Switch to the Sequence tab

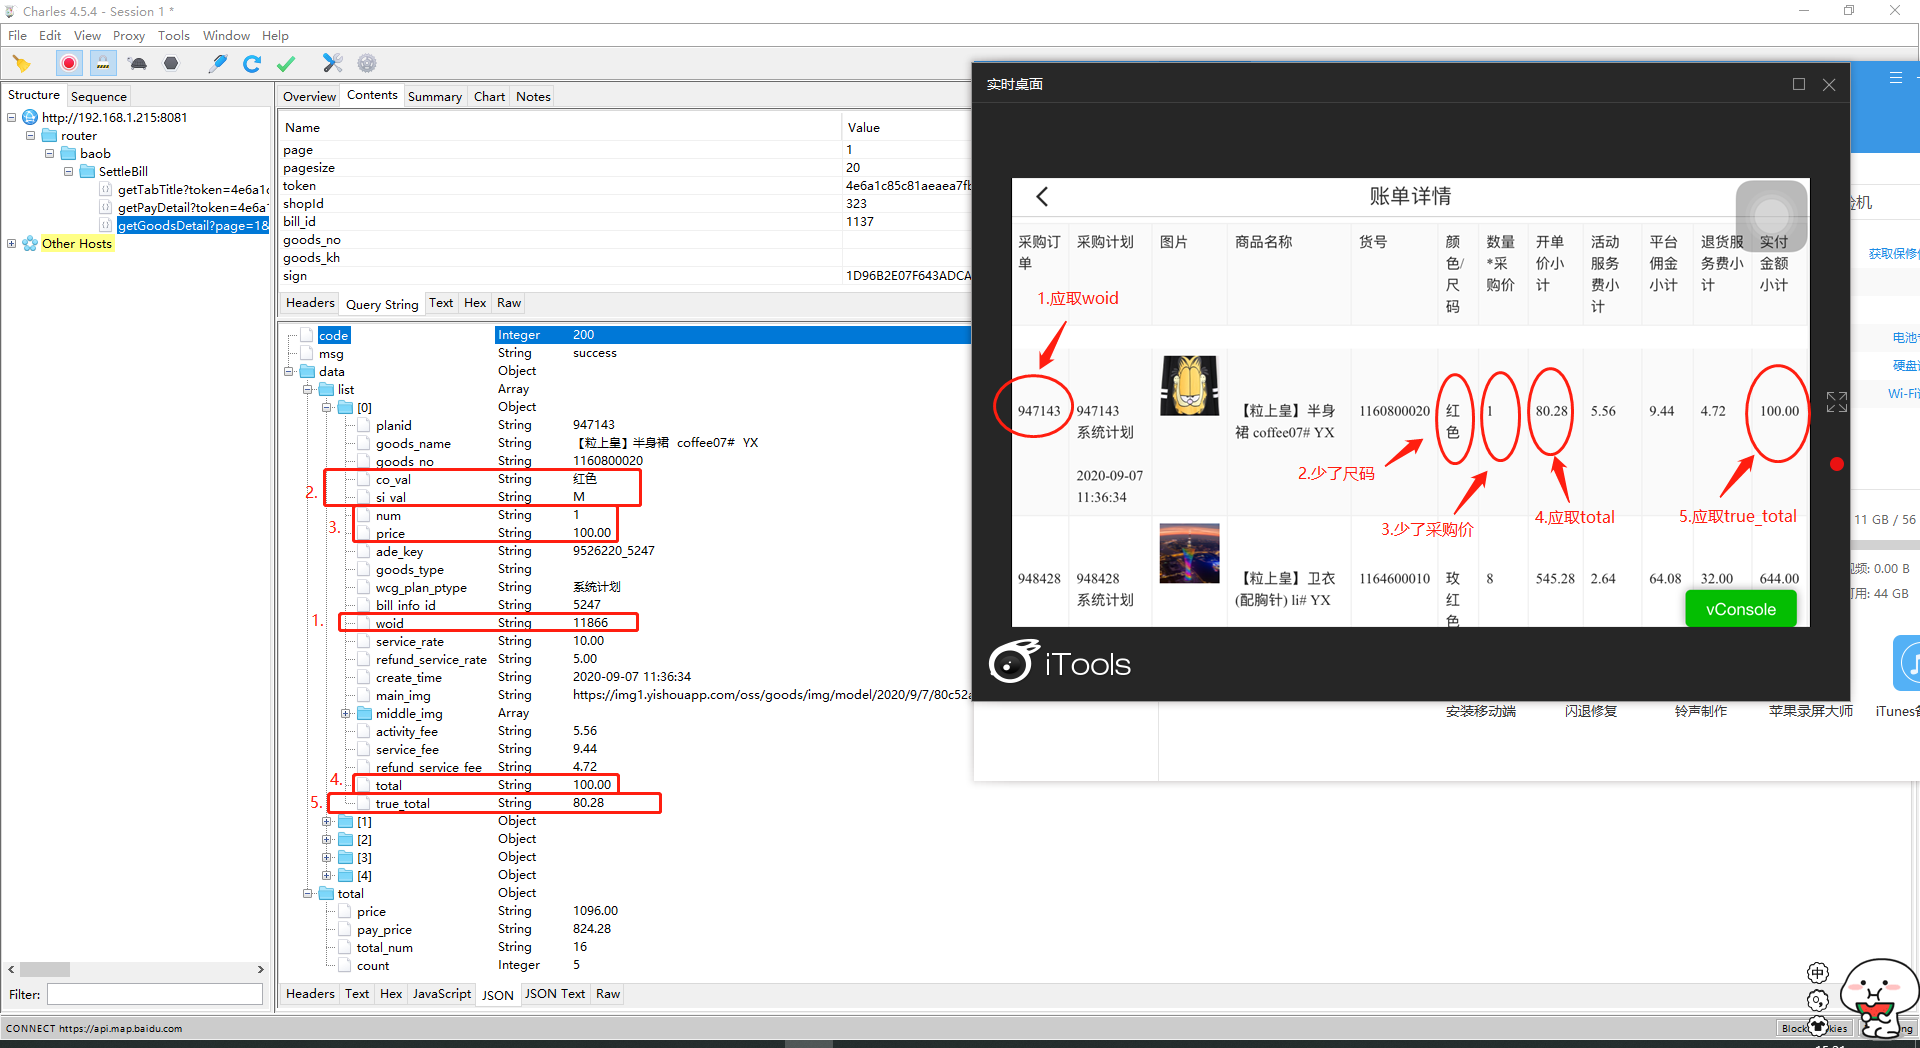coord(99,96)
